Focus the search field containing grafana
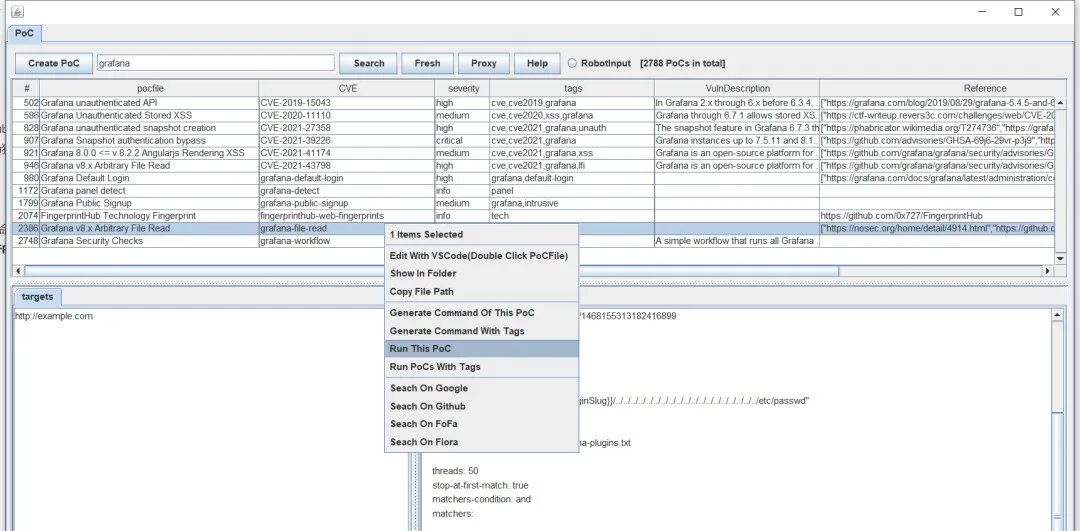Image resolution: width=1080 pixels, height=531 pixels. pos(216,63)
